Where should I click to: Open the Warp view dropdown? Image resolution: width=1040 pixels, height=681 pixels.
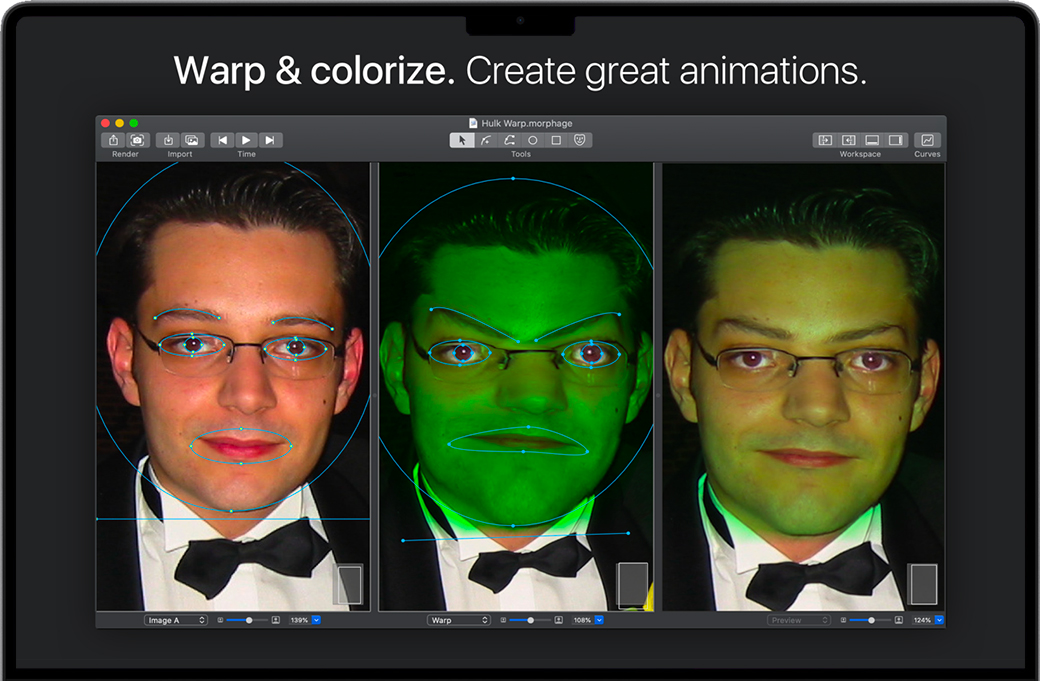coord(459,620)
